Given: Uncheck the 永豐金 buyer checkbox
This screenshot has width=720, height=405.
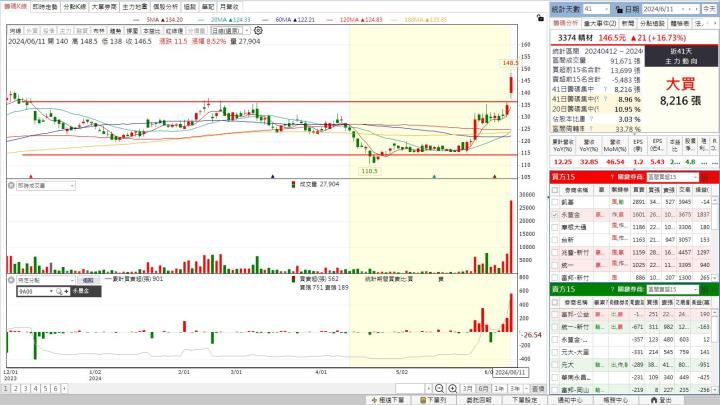Looking at the screenshot, I should [555, 214].
